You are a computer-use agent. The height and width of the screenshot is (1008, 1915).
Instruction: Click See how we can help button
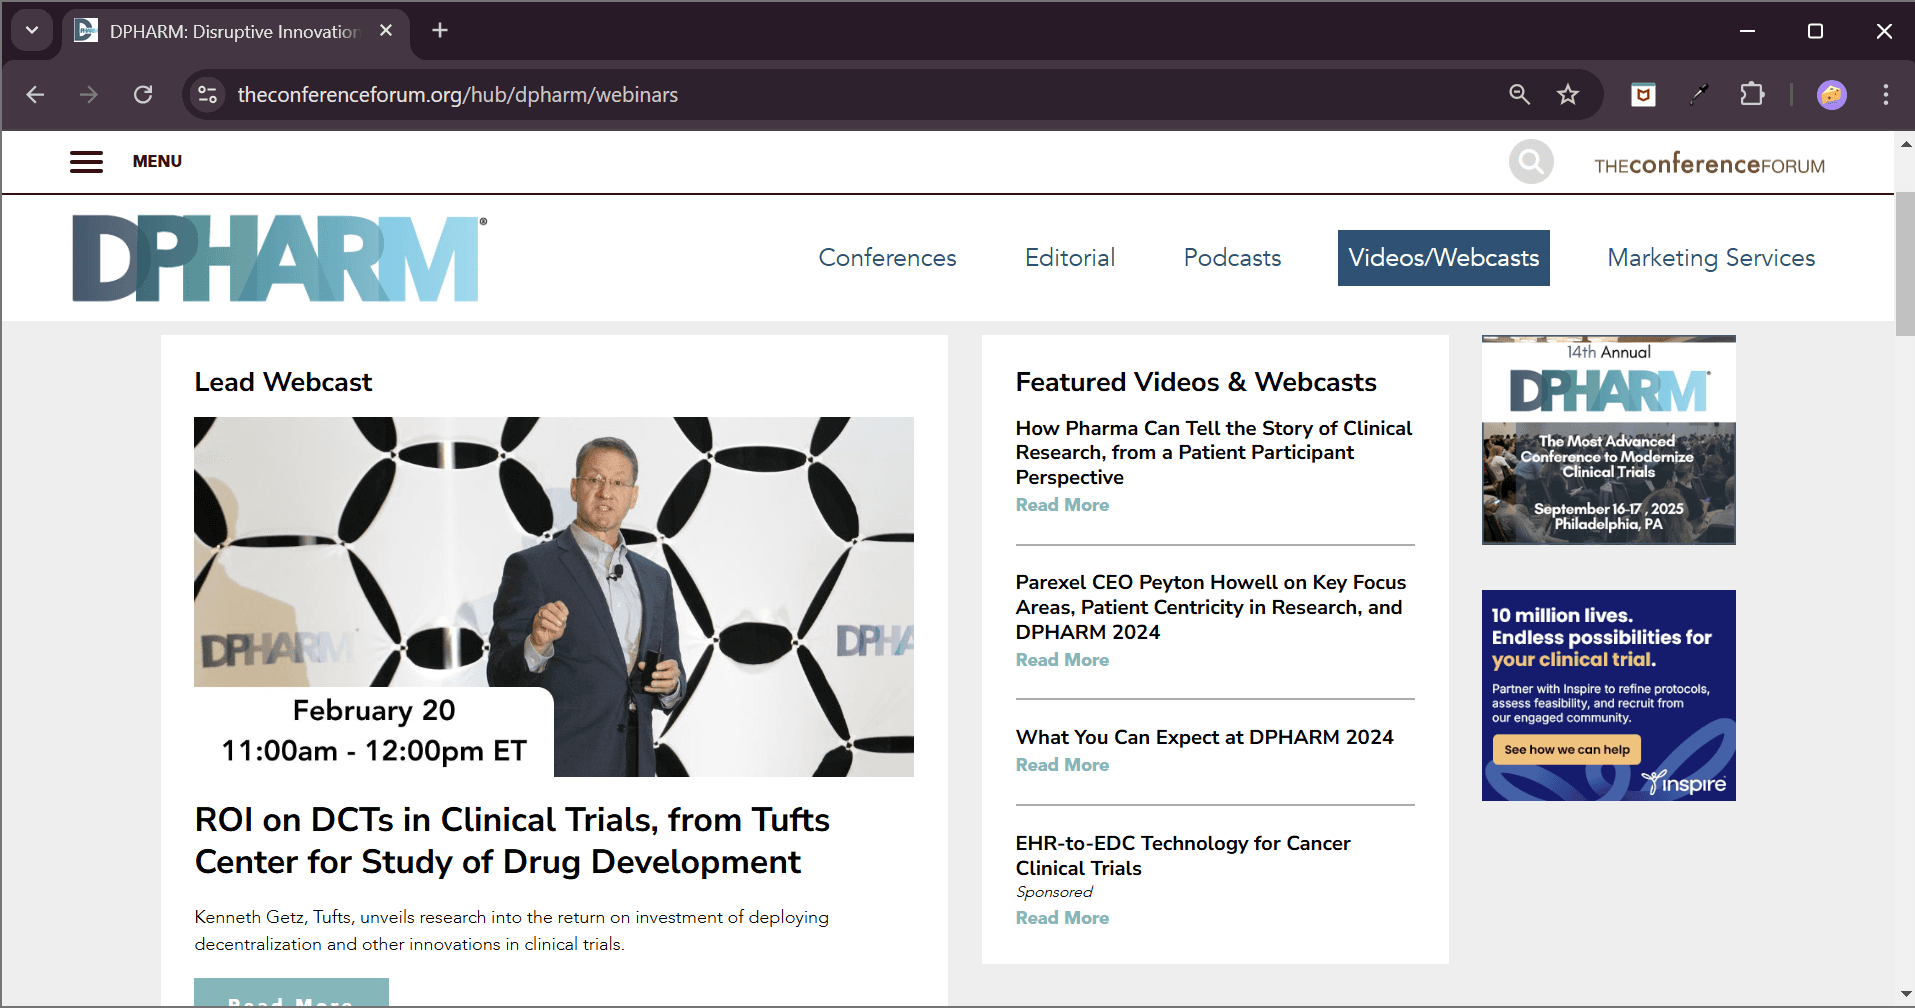point(1566,750)
